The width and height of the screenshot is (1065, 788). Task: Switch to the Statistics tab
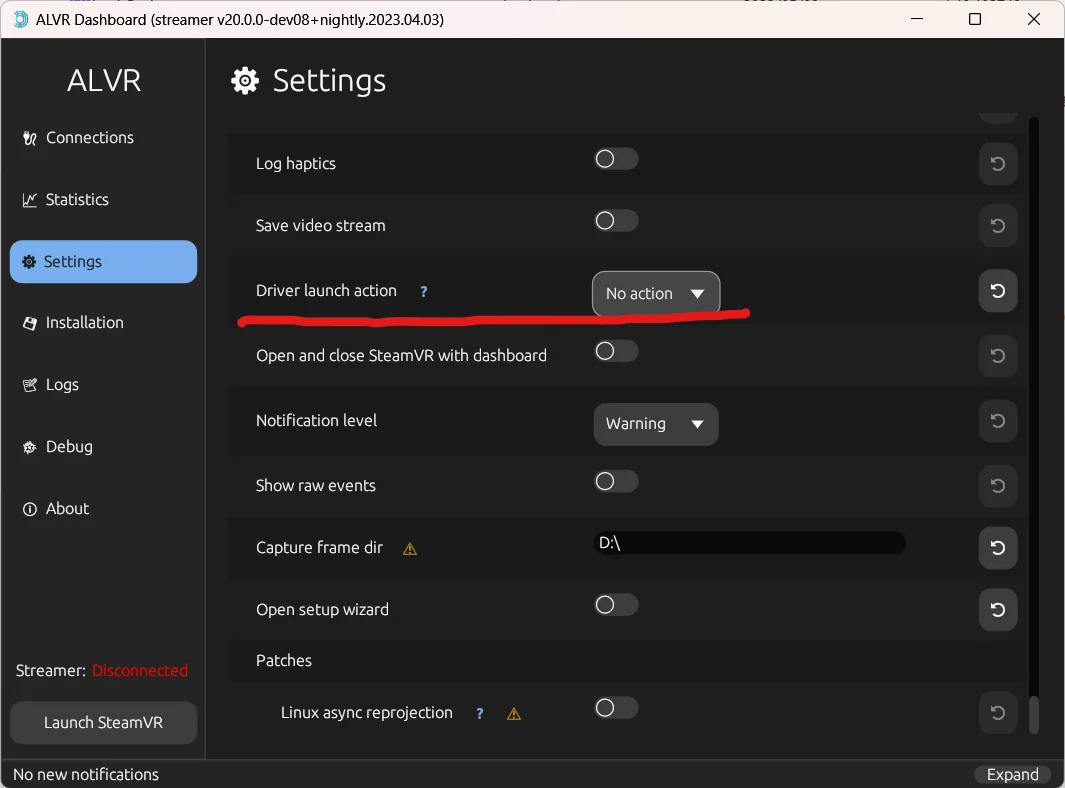pos(77,200)
